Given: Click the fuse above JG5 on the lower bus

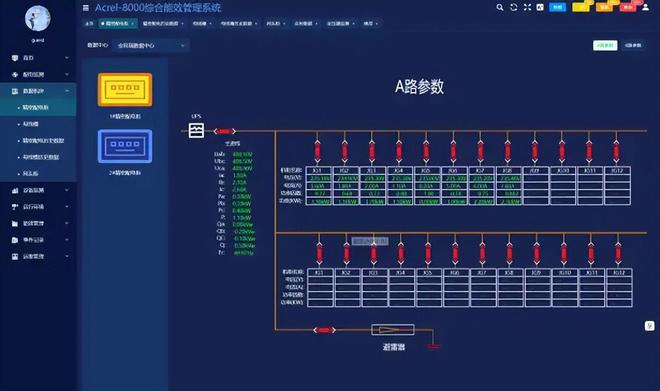Looking at the screenshot, I should [428, 253].
